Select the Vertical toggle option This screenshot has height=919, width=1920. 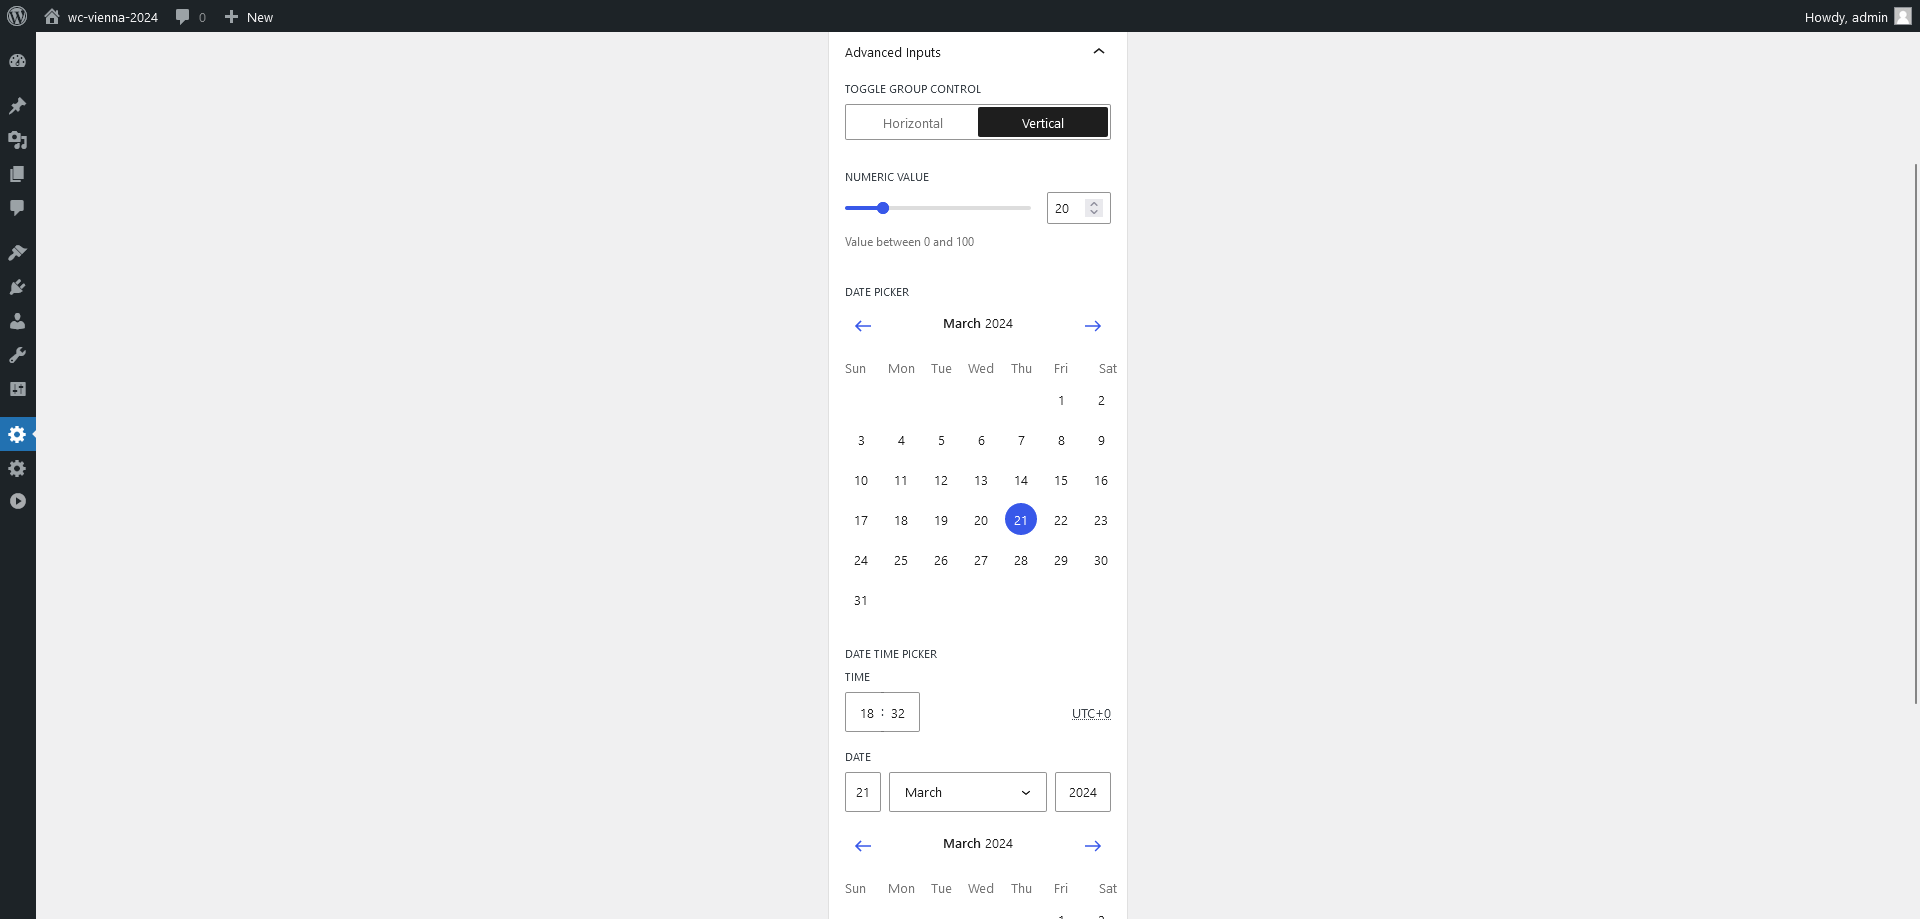1043,122
